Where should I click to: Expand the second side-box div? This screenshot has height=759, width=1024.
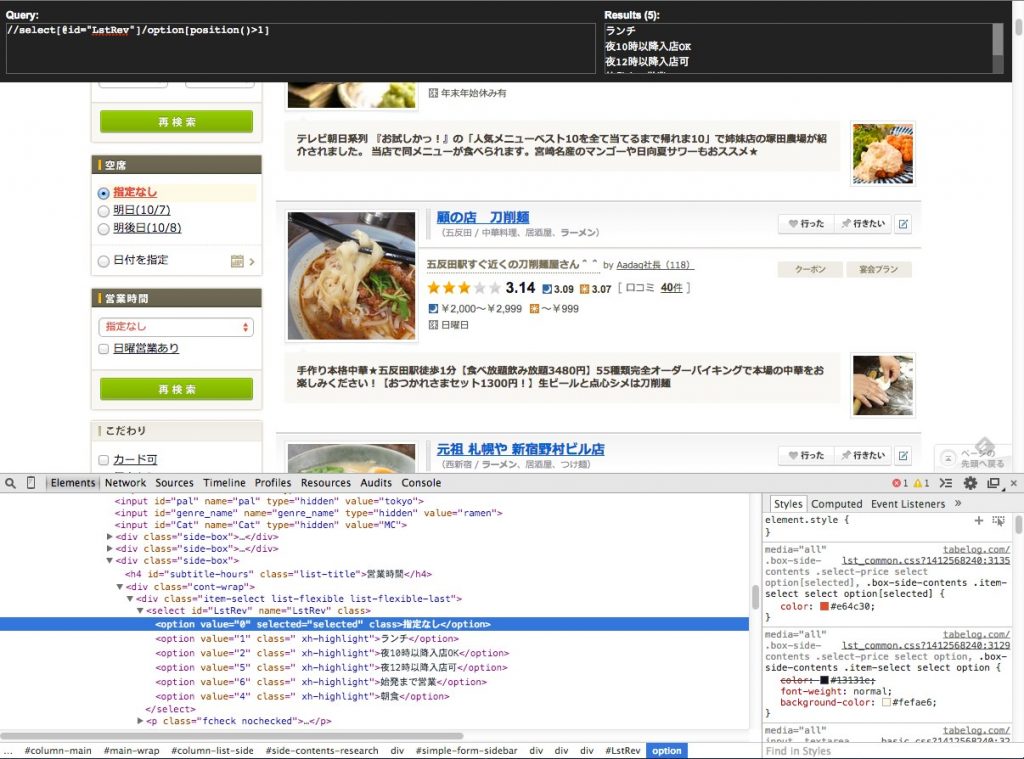109,549
